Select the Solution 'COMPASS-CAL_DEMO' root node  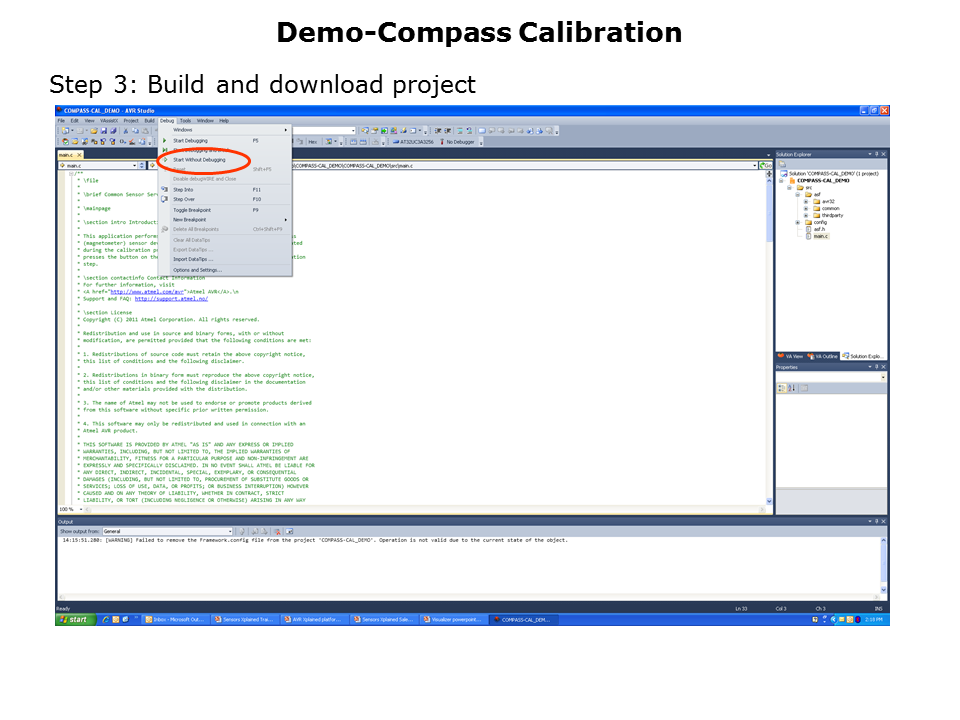tap(830, 174)
